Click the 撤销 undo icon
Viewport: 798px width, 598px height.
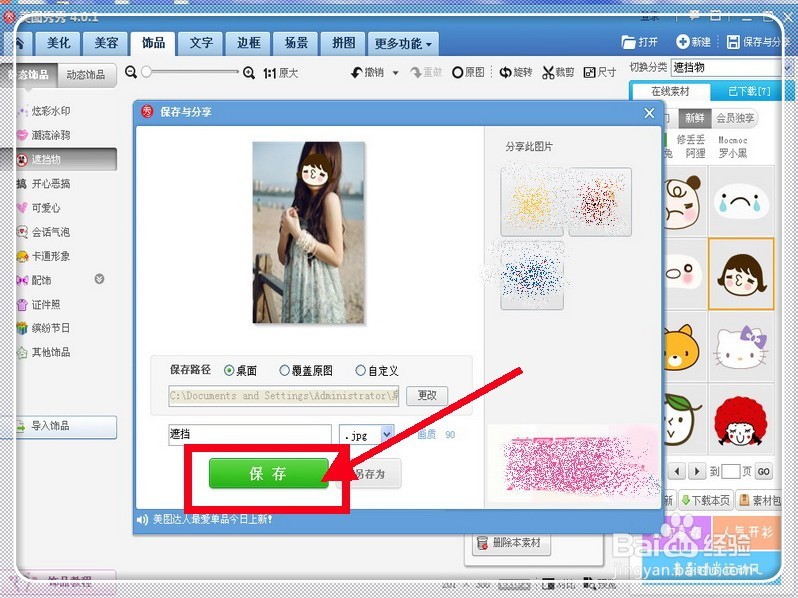(357, 73)
